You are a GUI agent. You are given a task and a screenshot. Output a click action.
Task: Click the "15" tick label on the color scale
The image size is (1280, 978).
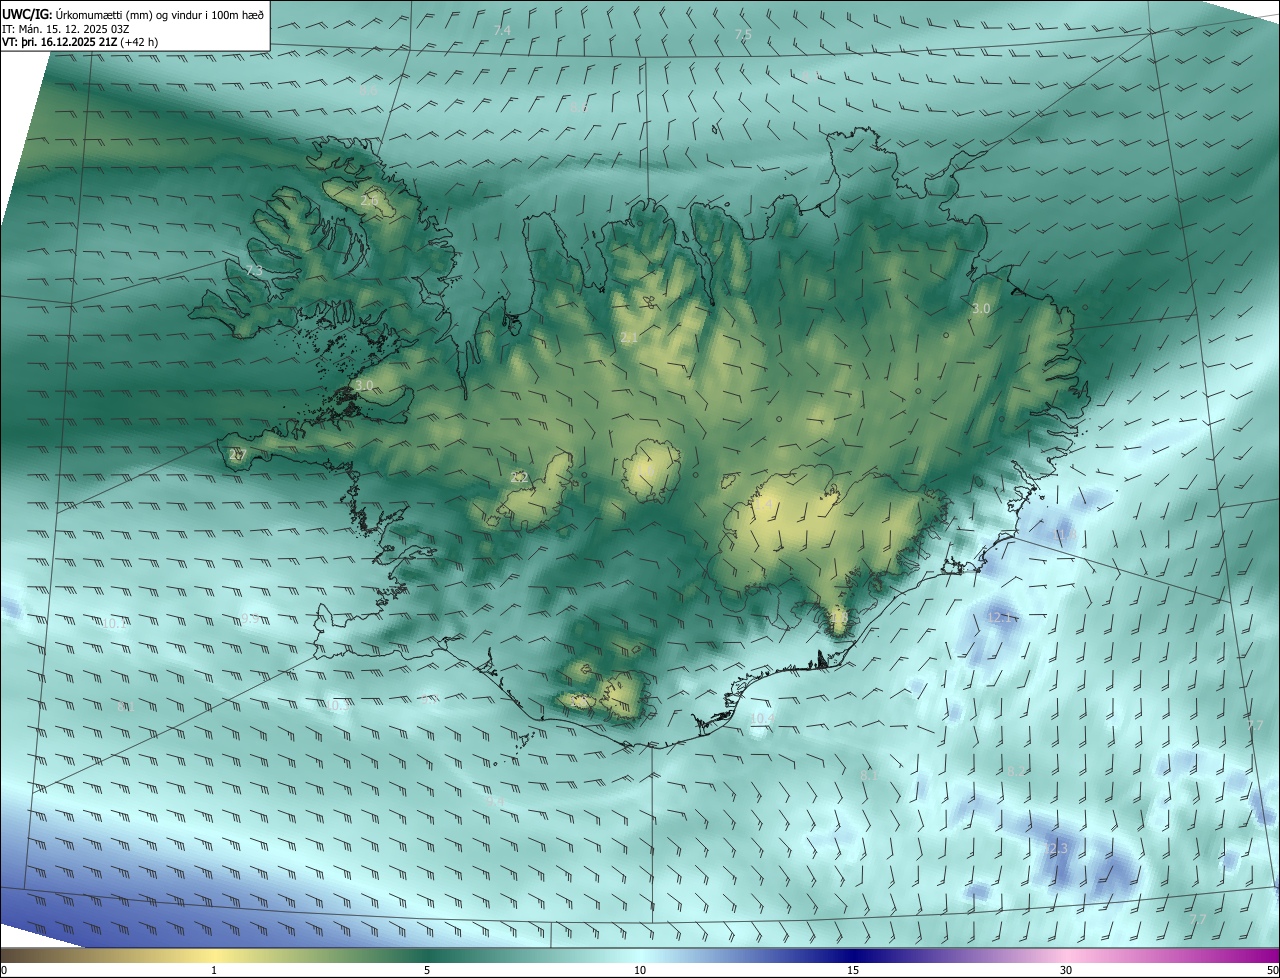click(853, 970)
